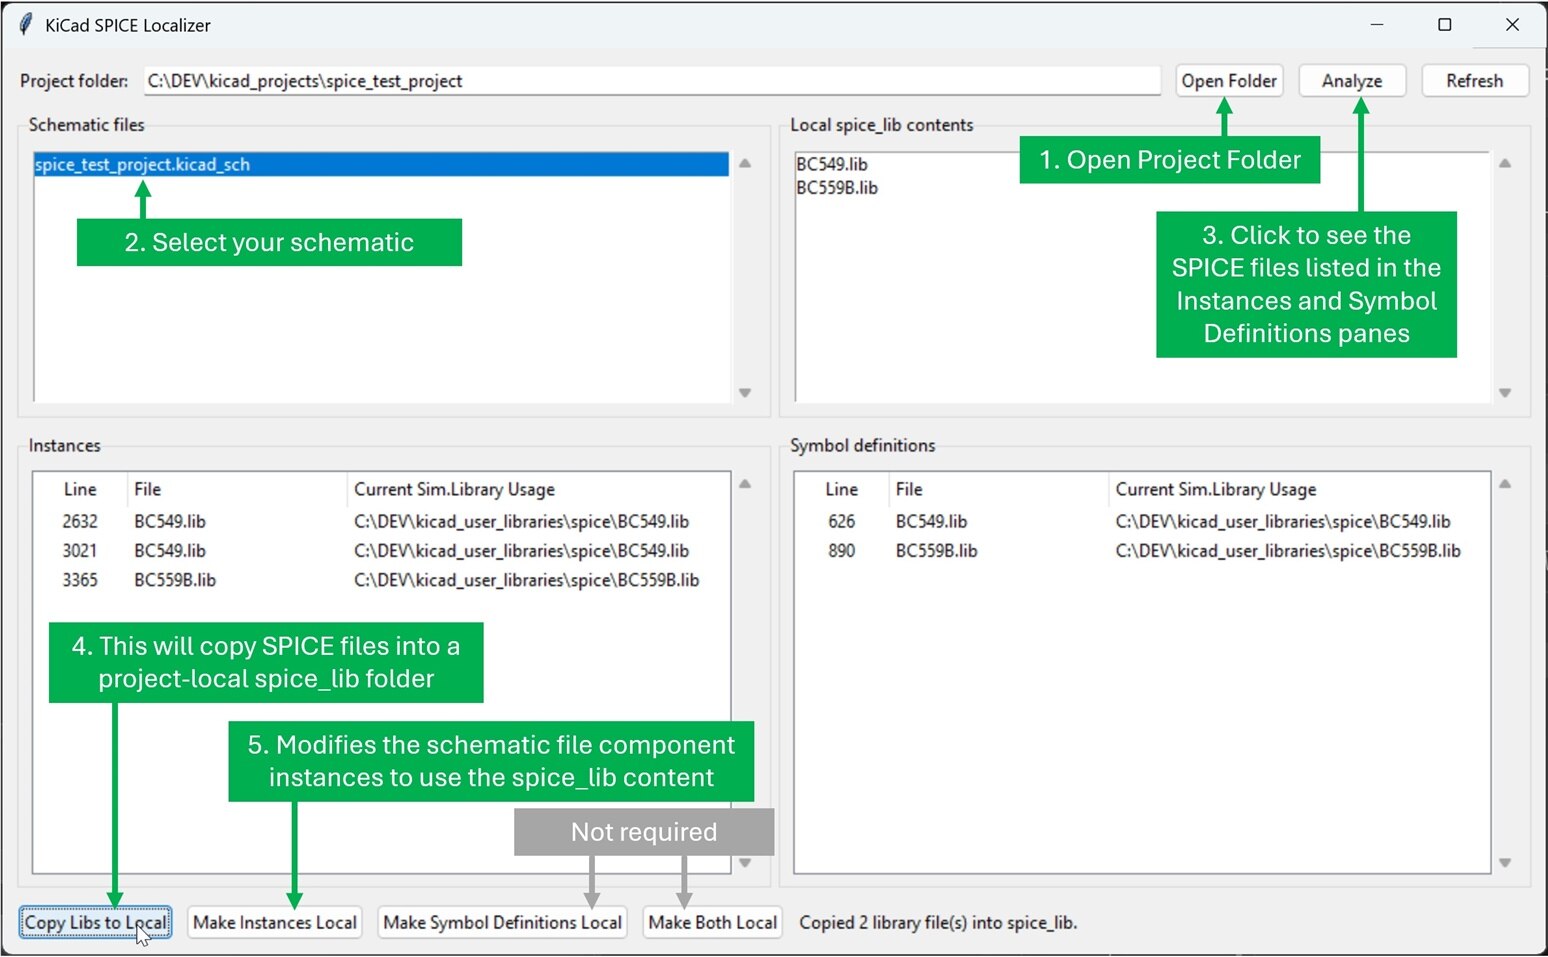1548x957 pixels.
Task: Click the BC549.lib file cell beside line 2632
Action: 170,521
